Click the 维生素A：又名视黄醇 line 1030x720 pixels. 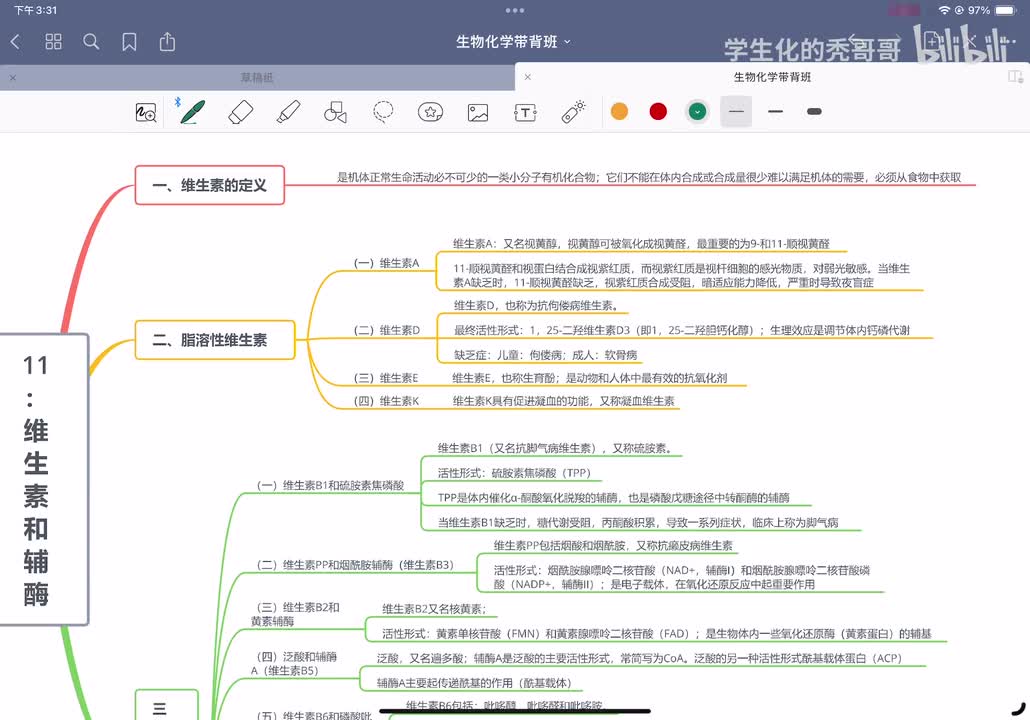coord(640,244)
